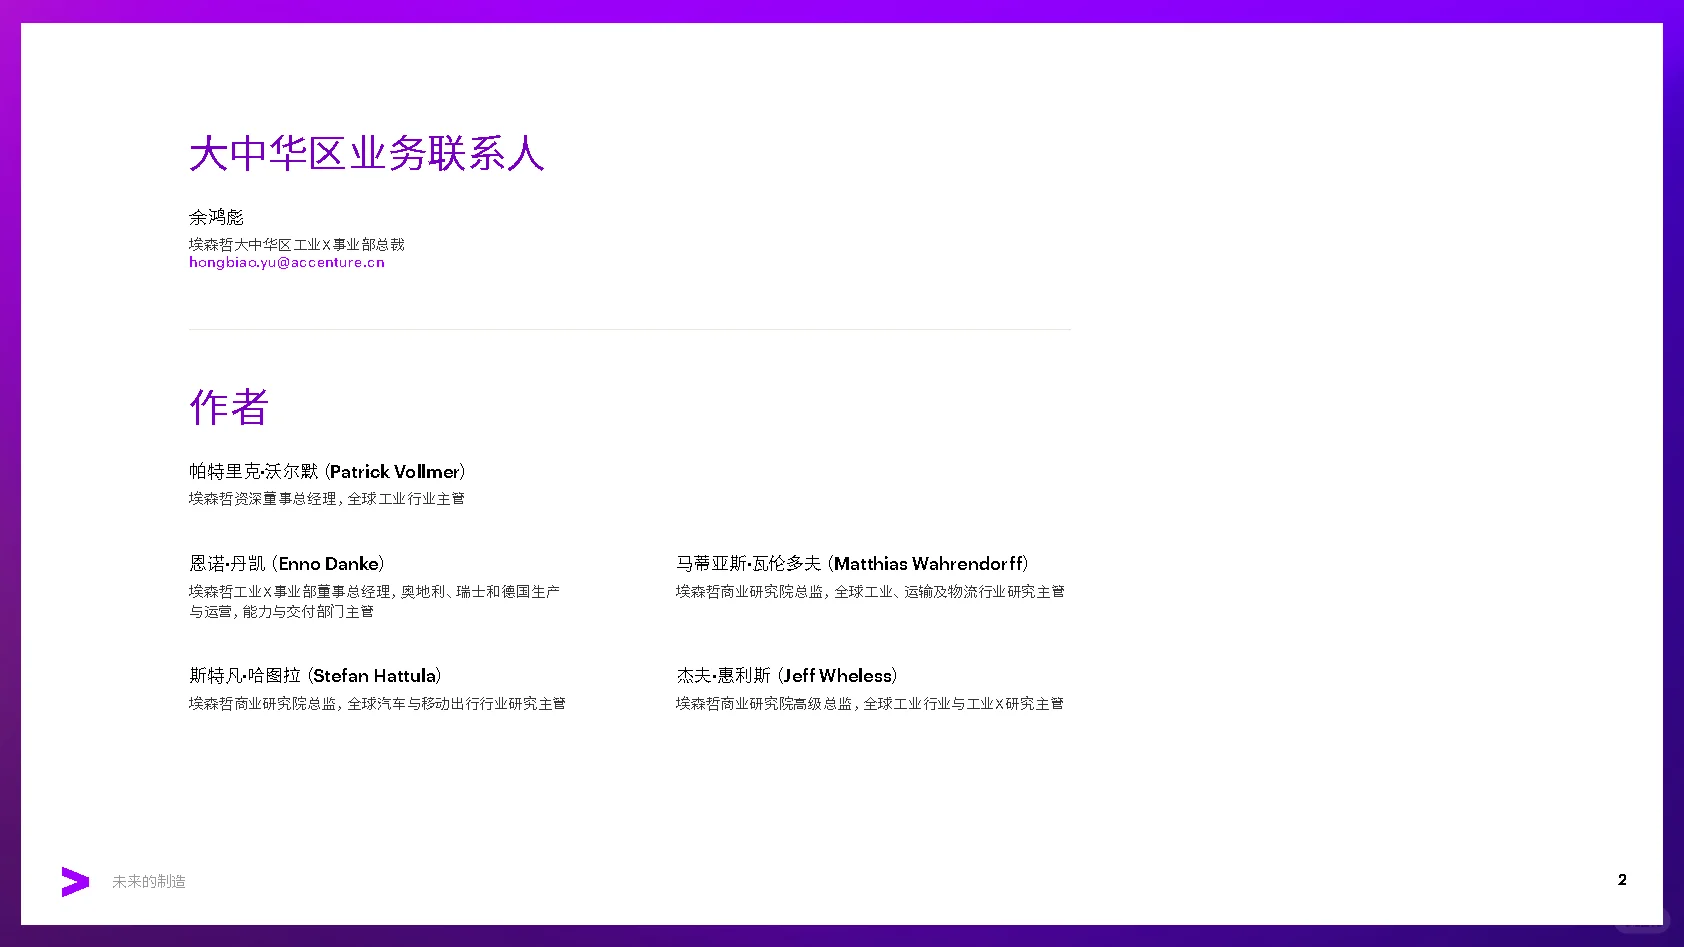Click Jeff Wheless's name entry

[x=786, y=675]
